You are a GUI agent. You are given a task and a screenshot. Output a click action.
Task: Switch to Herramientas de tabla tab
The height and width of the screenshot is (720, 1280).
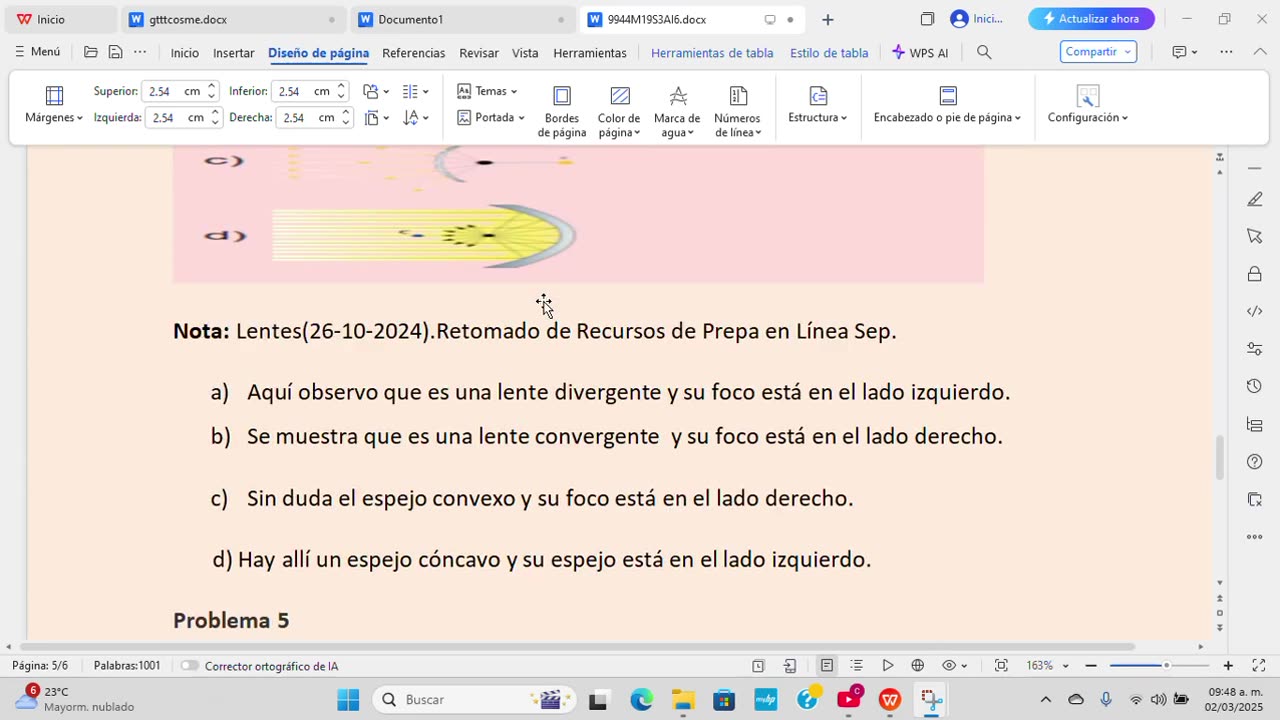tap(712, 53)
